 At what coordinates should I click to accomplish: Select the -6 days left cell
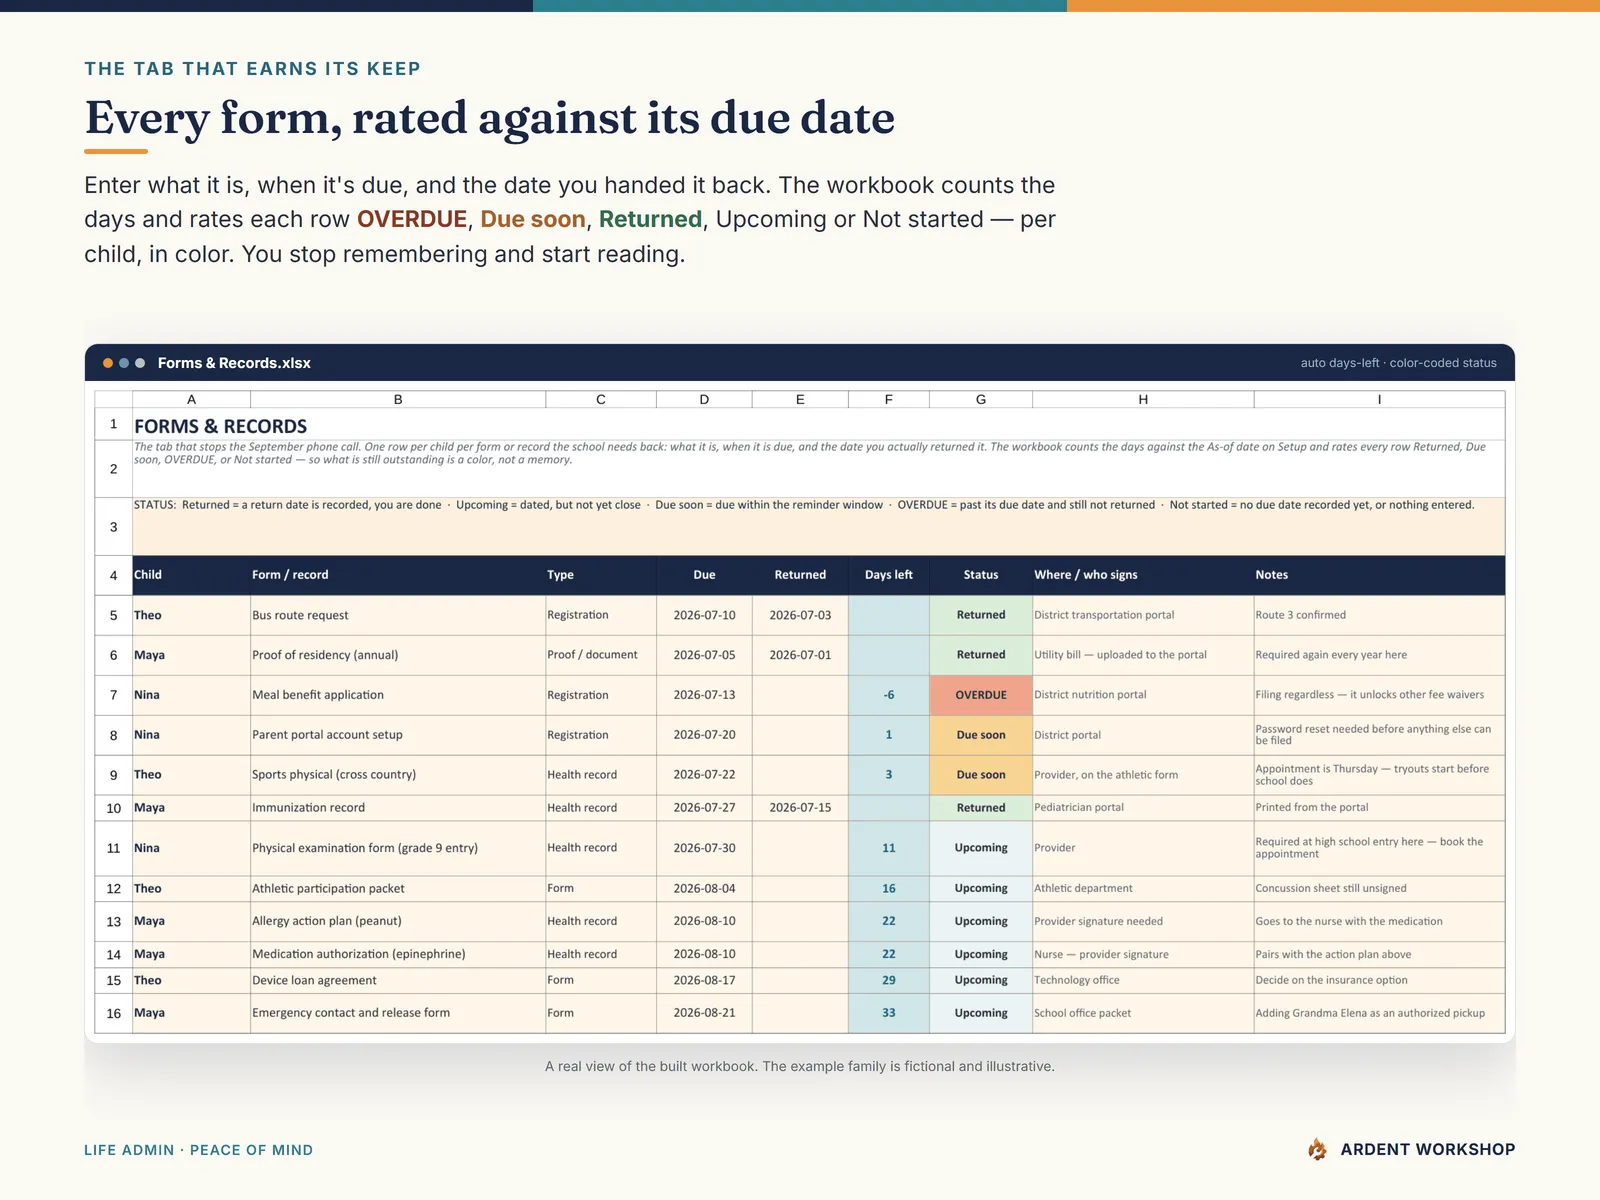coord(889,695)
